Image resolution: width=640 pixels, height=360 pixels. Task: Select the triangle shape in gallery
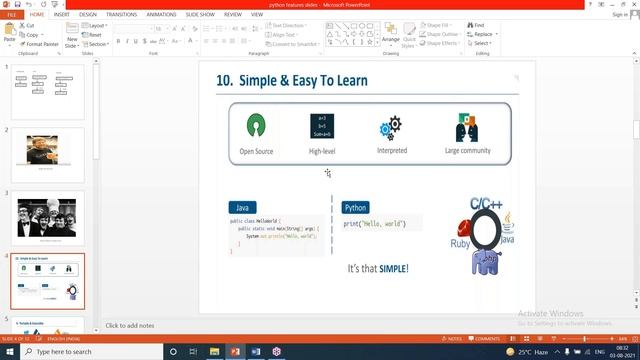click(x=329, y=34)
